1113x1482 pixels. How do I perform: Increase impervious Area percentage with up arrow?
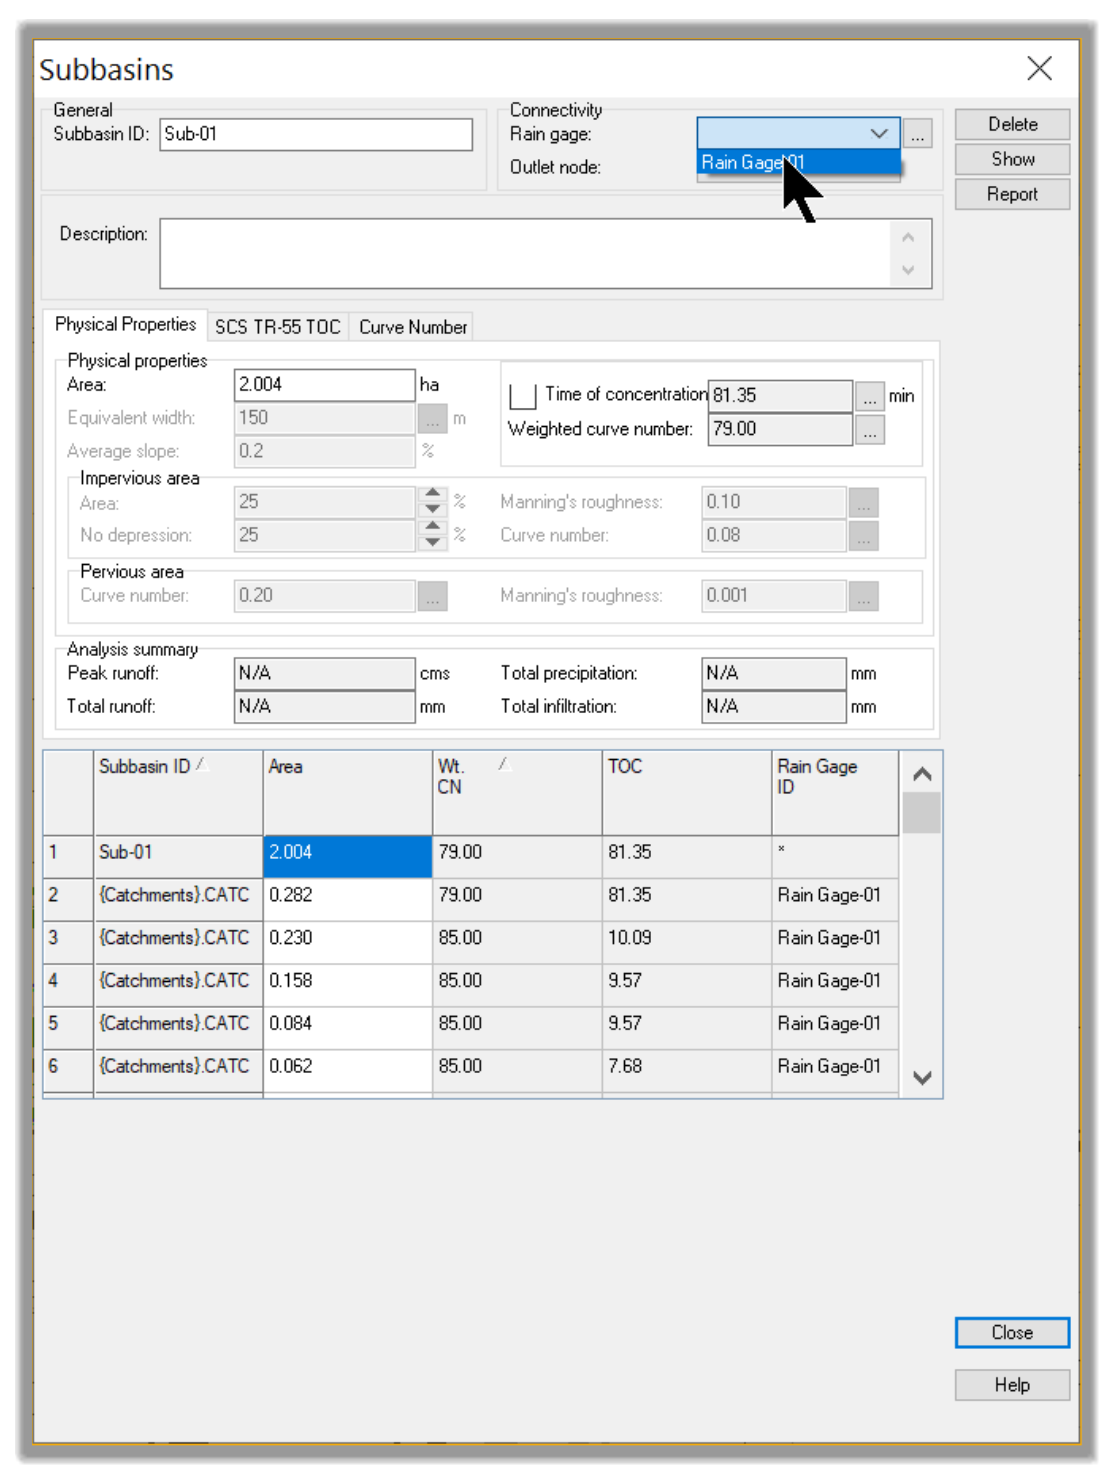tap(432, 493)
